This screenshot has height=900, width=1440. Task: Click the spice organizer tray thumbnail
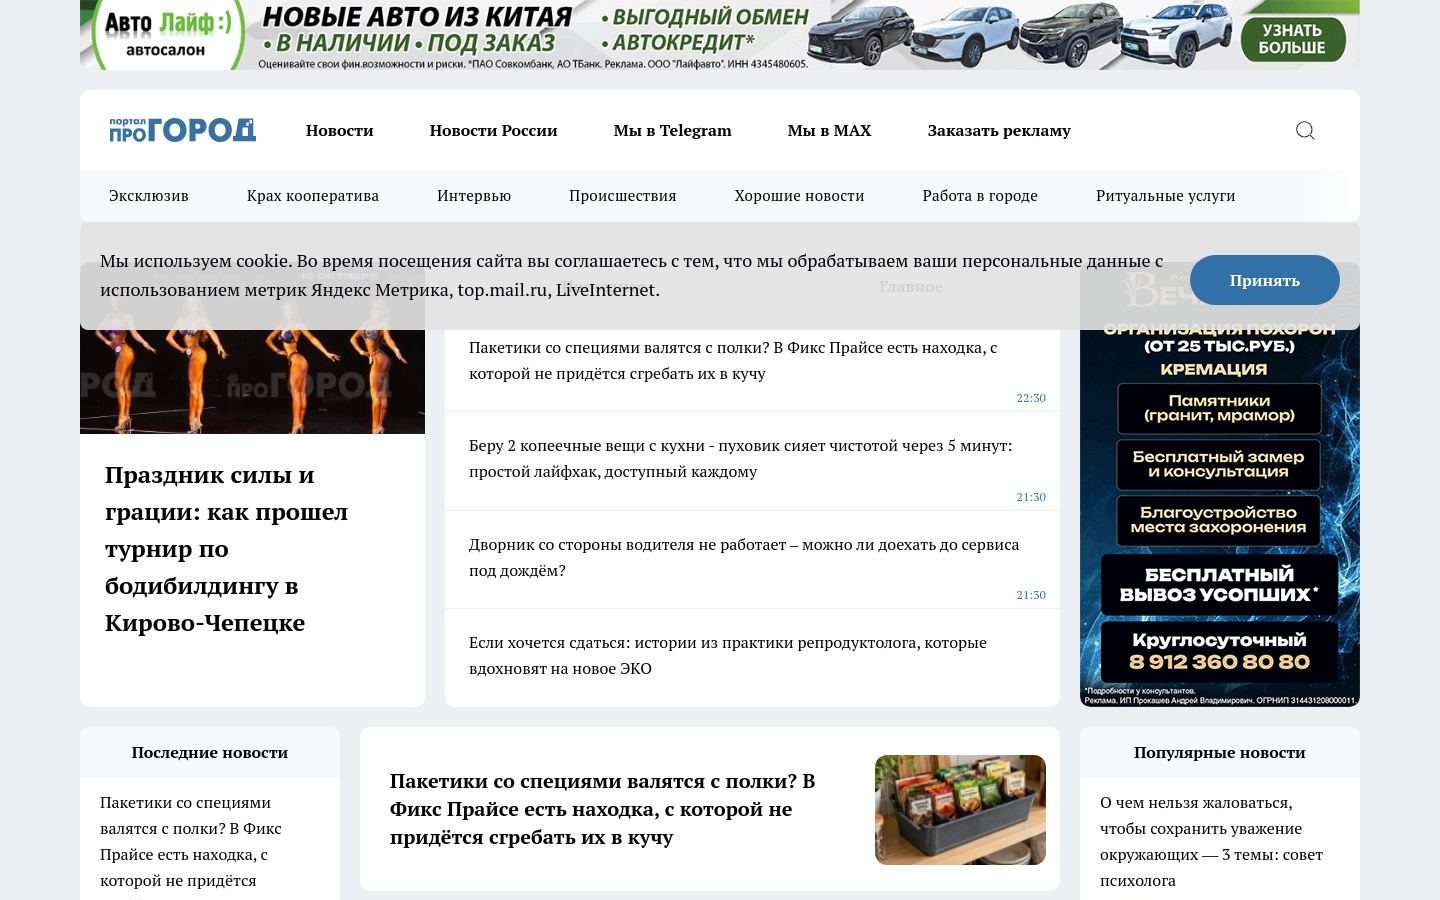960,809
